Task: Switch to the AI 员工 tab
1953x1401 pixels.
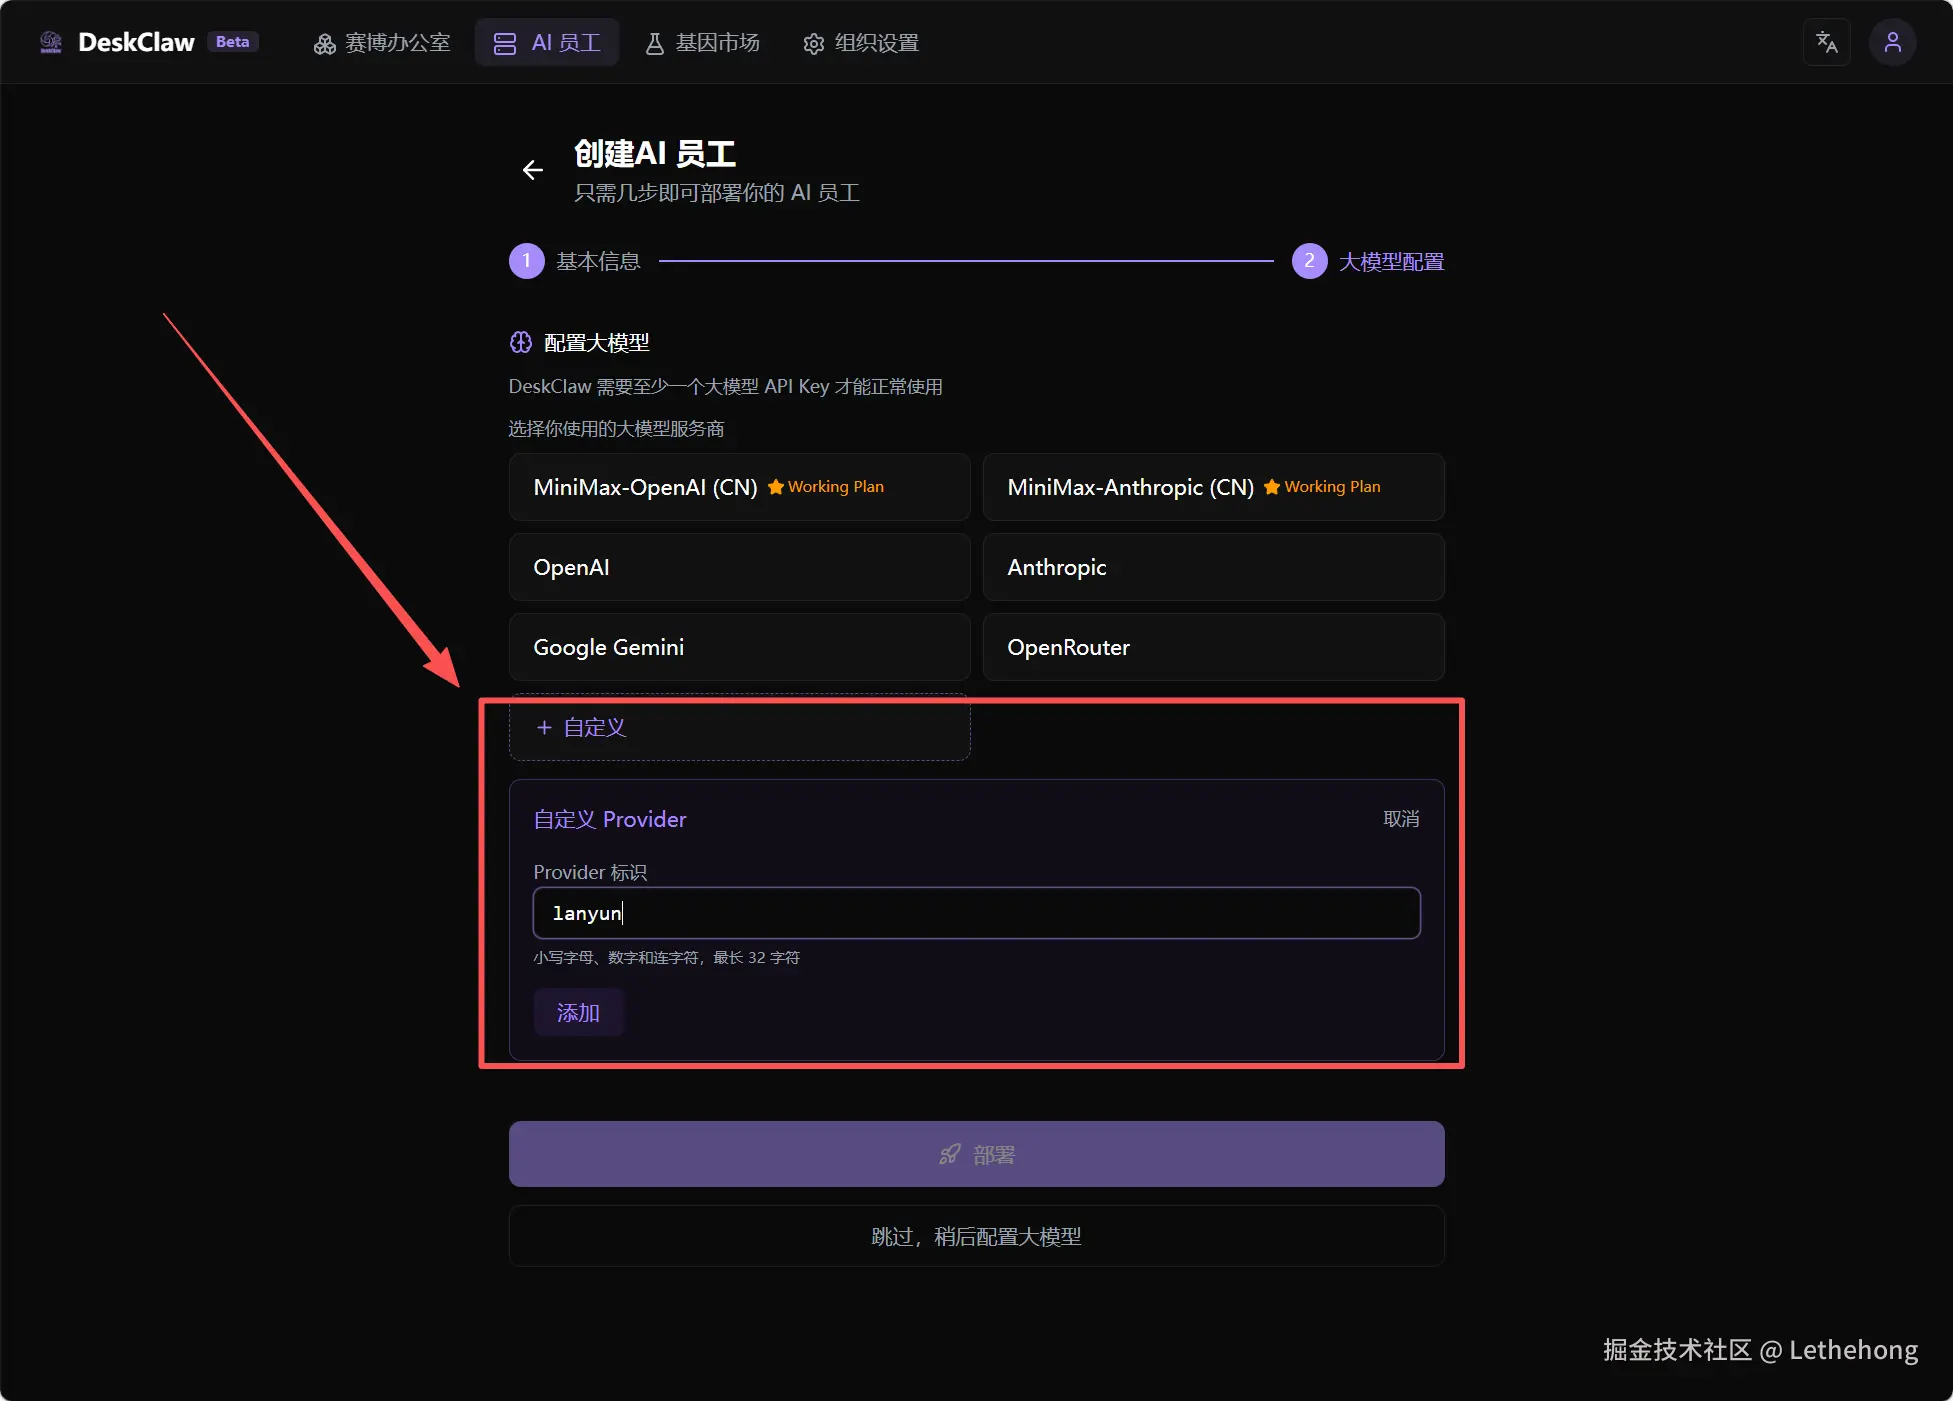Action: (547, 43)
